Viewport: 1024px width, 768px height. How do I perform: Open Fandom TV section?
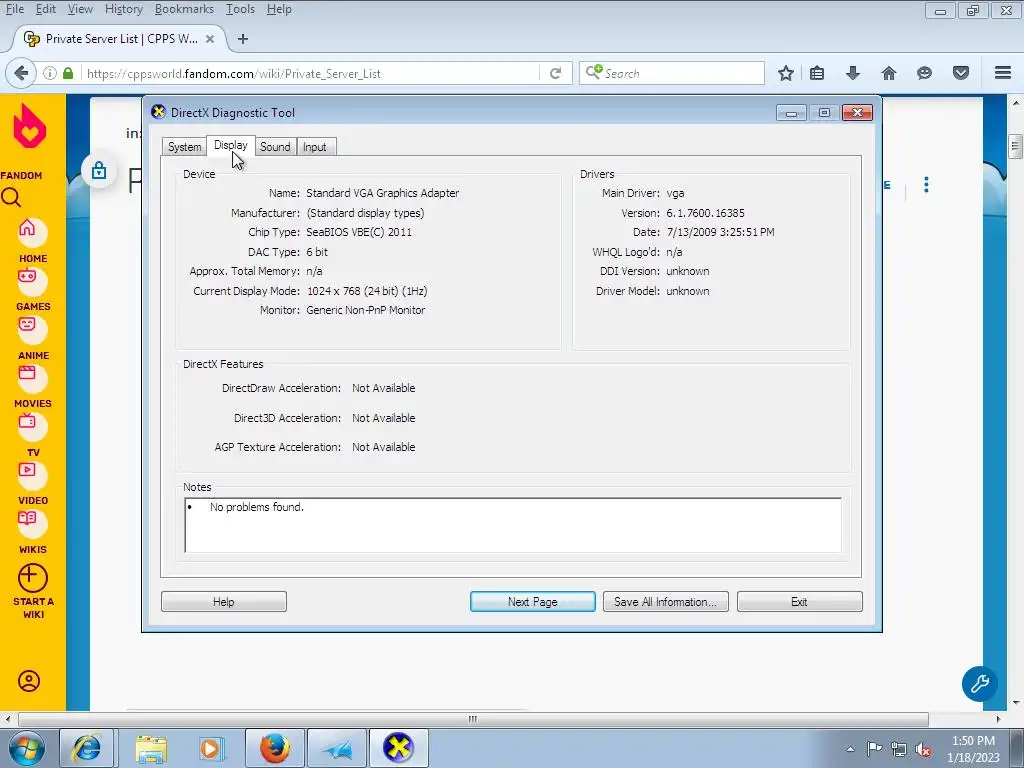32,434
